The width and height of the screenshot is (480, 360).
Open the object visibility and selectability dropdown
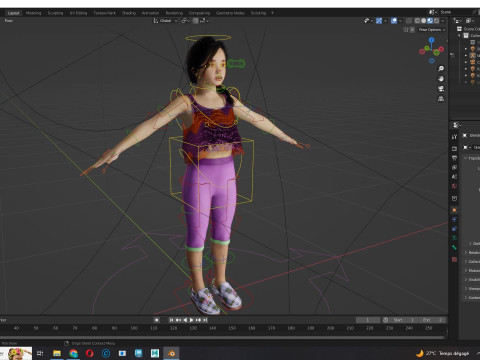(368, 21)
